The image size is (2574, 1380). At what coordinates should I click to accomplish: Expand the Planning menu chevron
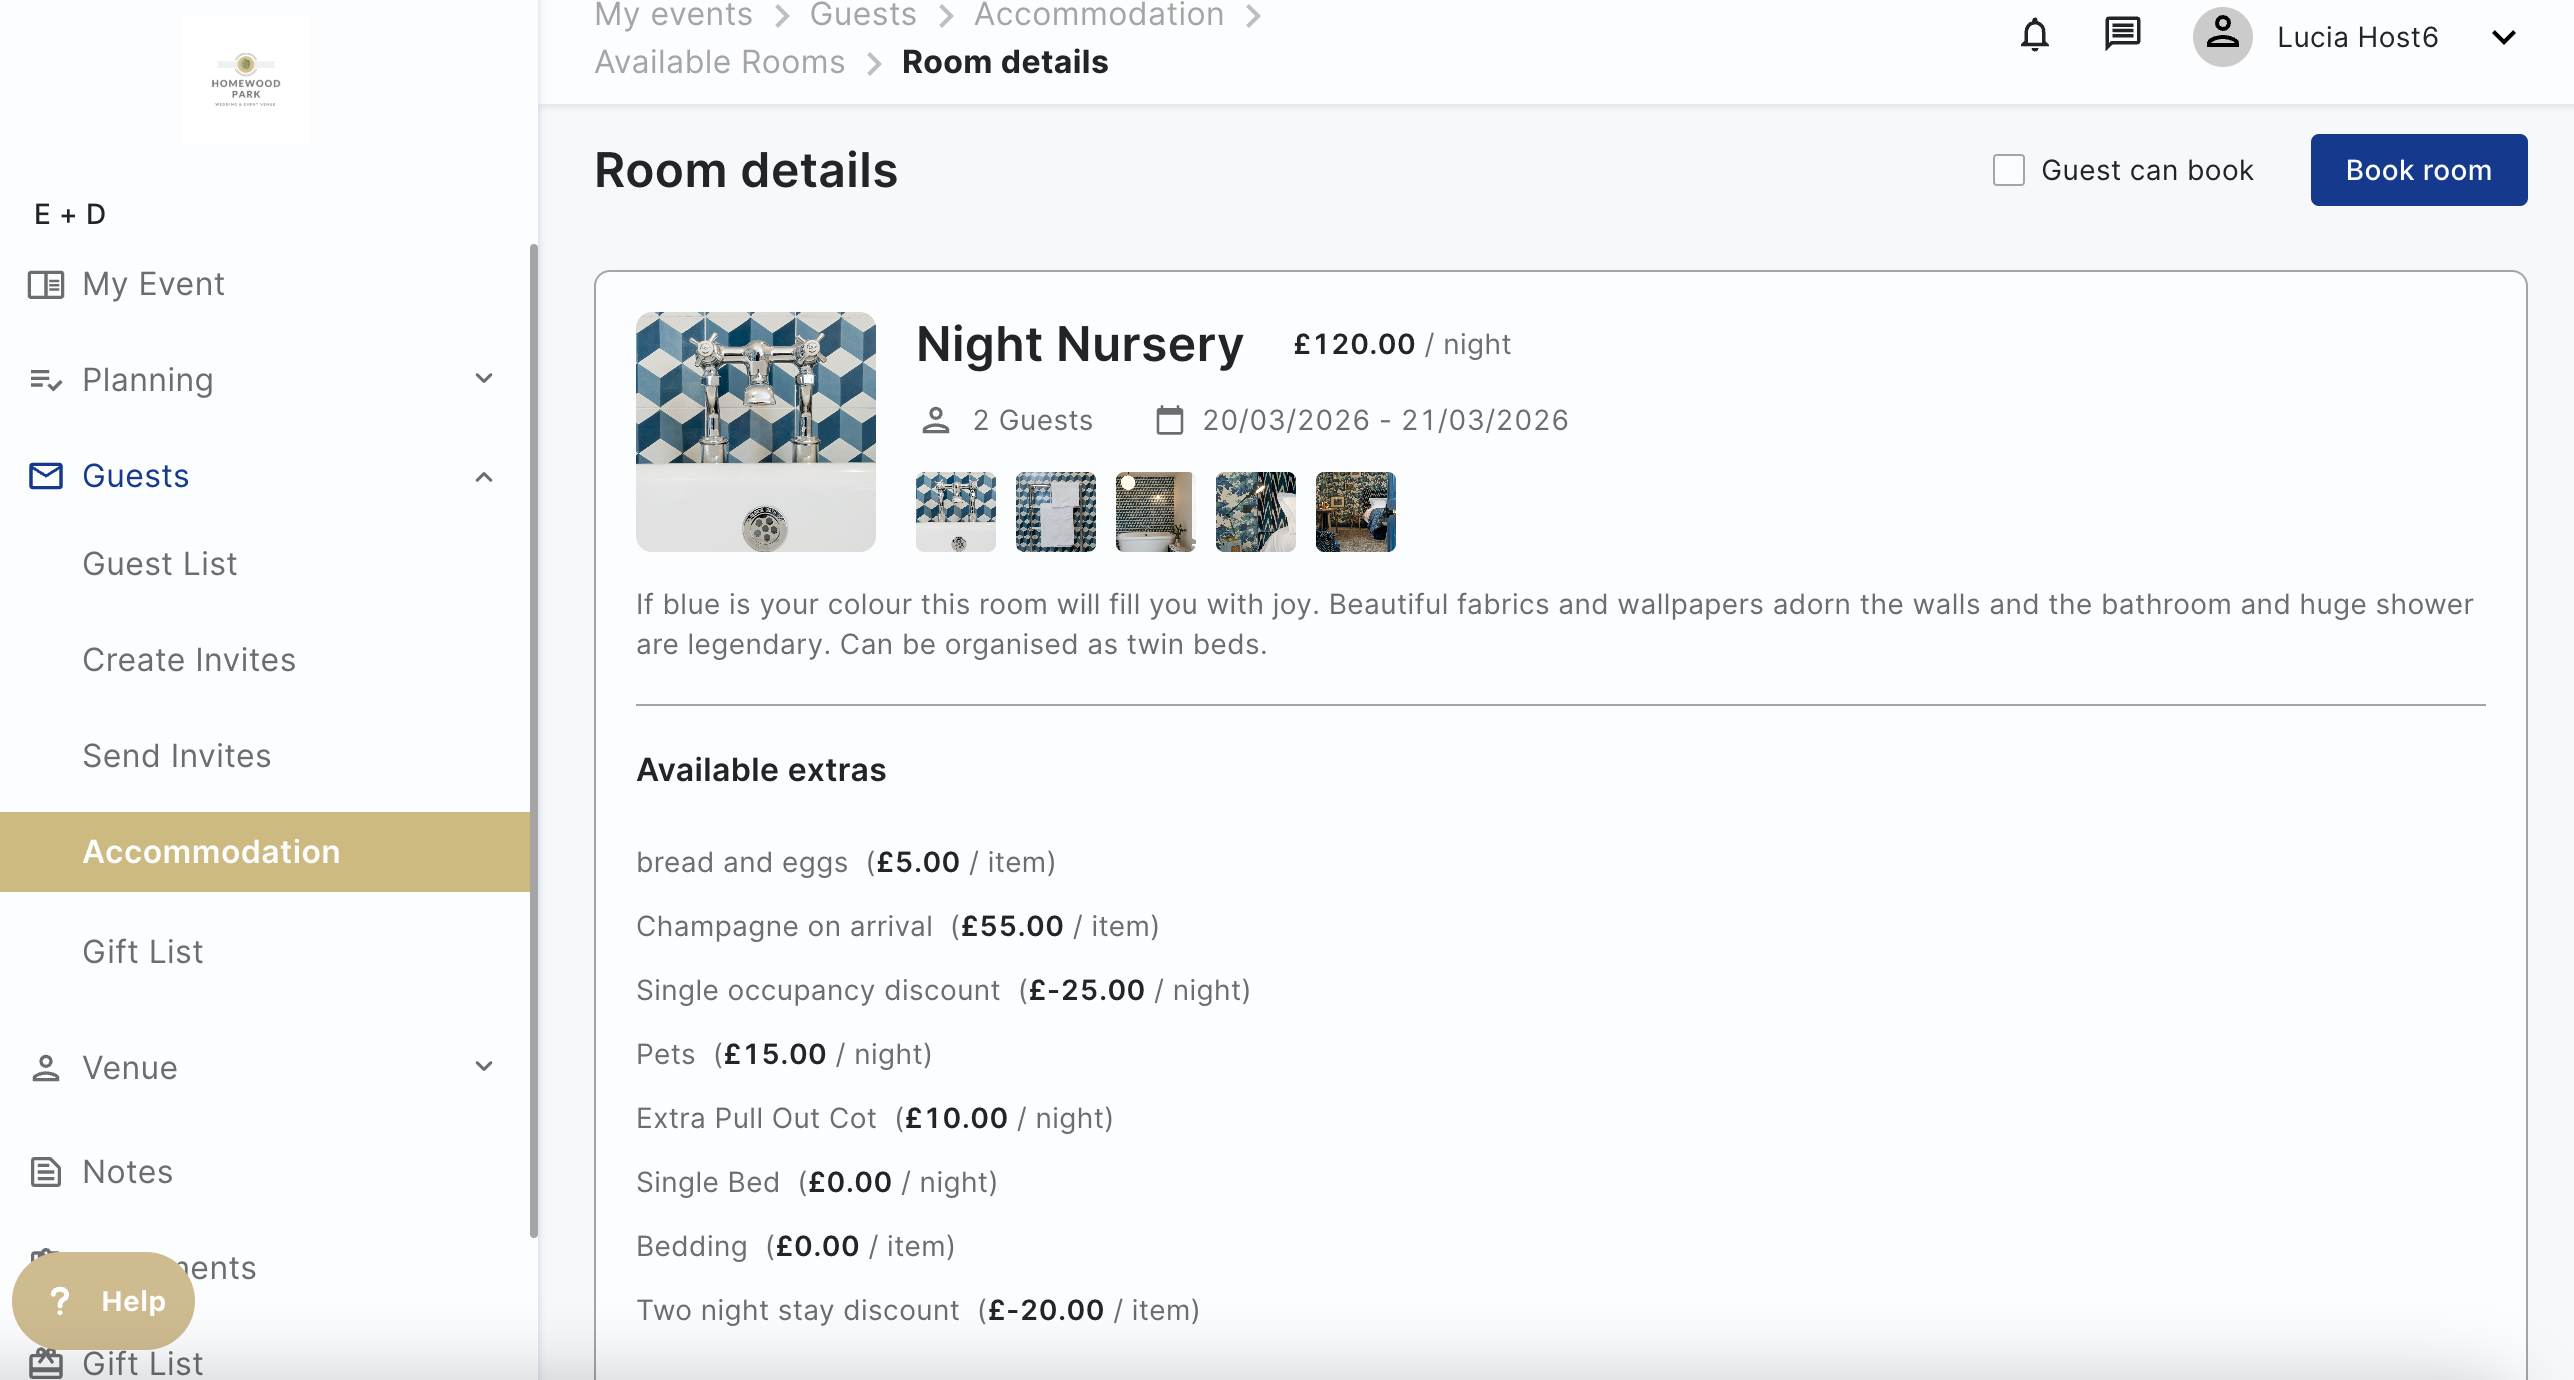(484, 379)
